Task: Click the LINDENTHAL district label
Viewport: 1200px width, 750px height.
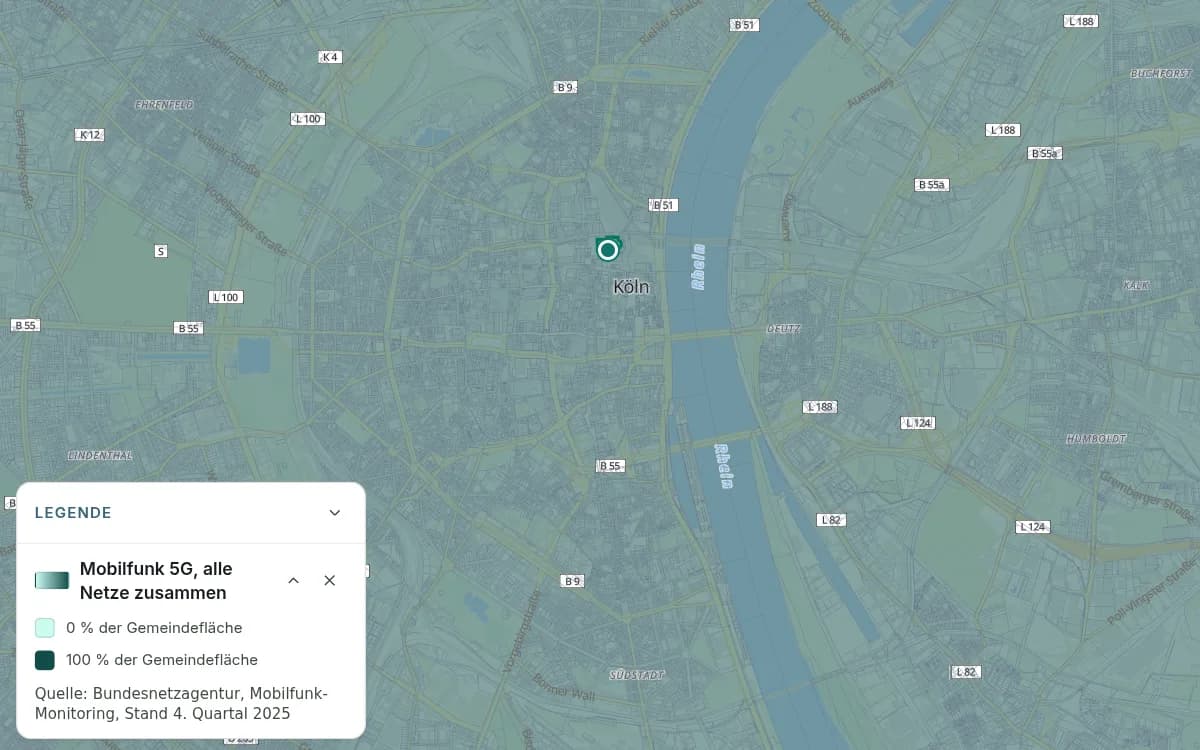Action: point(100,455)
